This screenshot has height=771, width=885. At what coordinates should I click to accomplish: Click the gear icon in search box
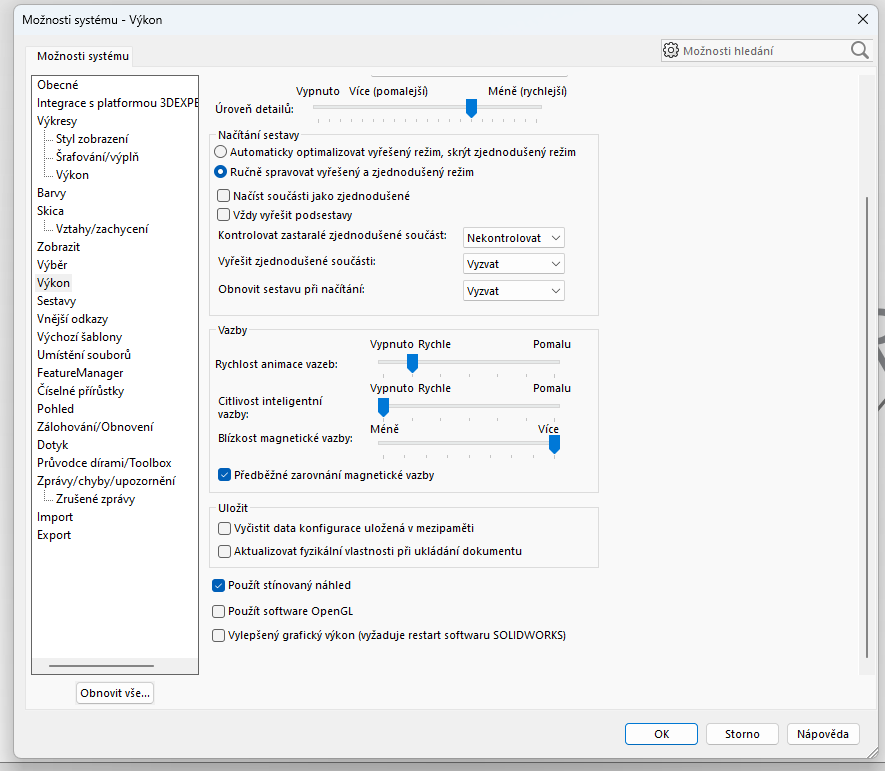pyautogui.click(x=671, y=50)
